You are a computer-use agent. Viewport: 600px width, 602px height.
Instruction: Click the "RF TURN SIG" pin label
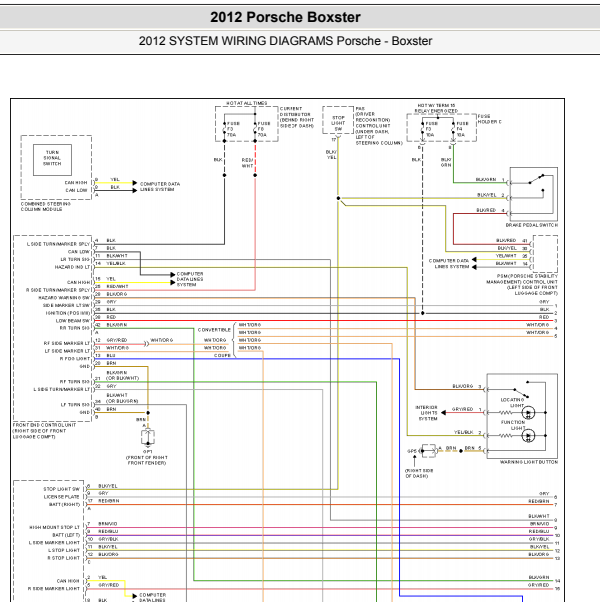(x=75, y=382)
